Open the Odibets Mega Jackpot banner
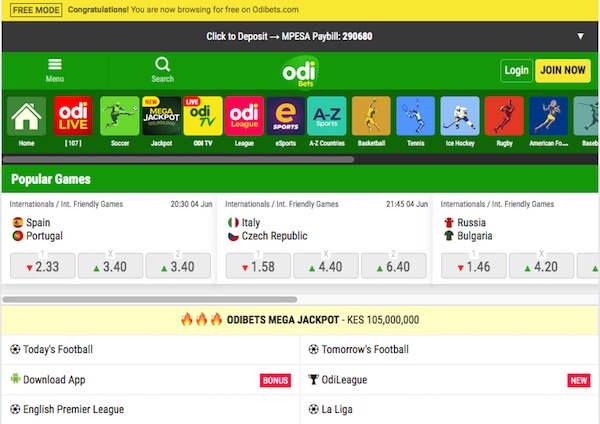Viewport: 600px width, 424px height. 300,320
